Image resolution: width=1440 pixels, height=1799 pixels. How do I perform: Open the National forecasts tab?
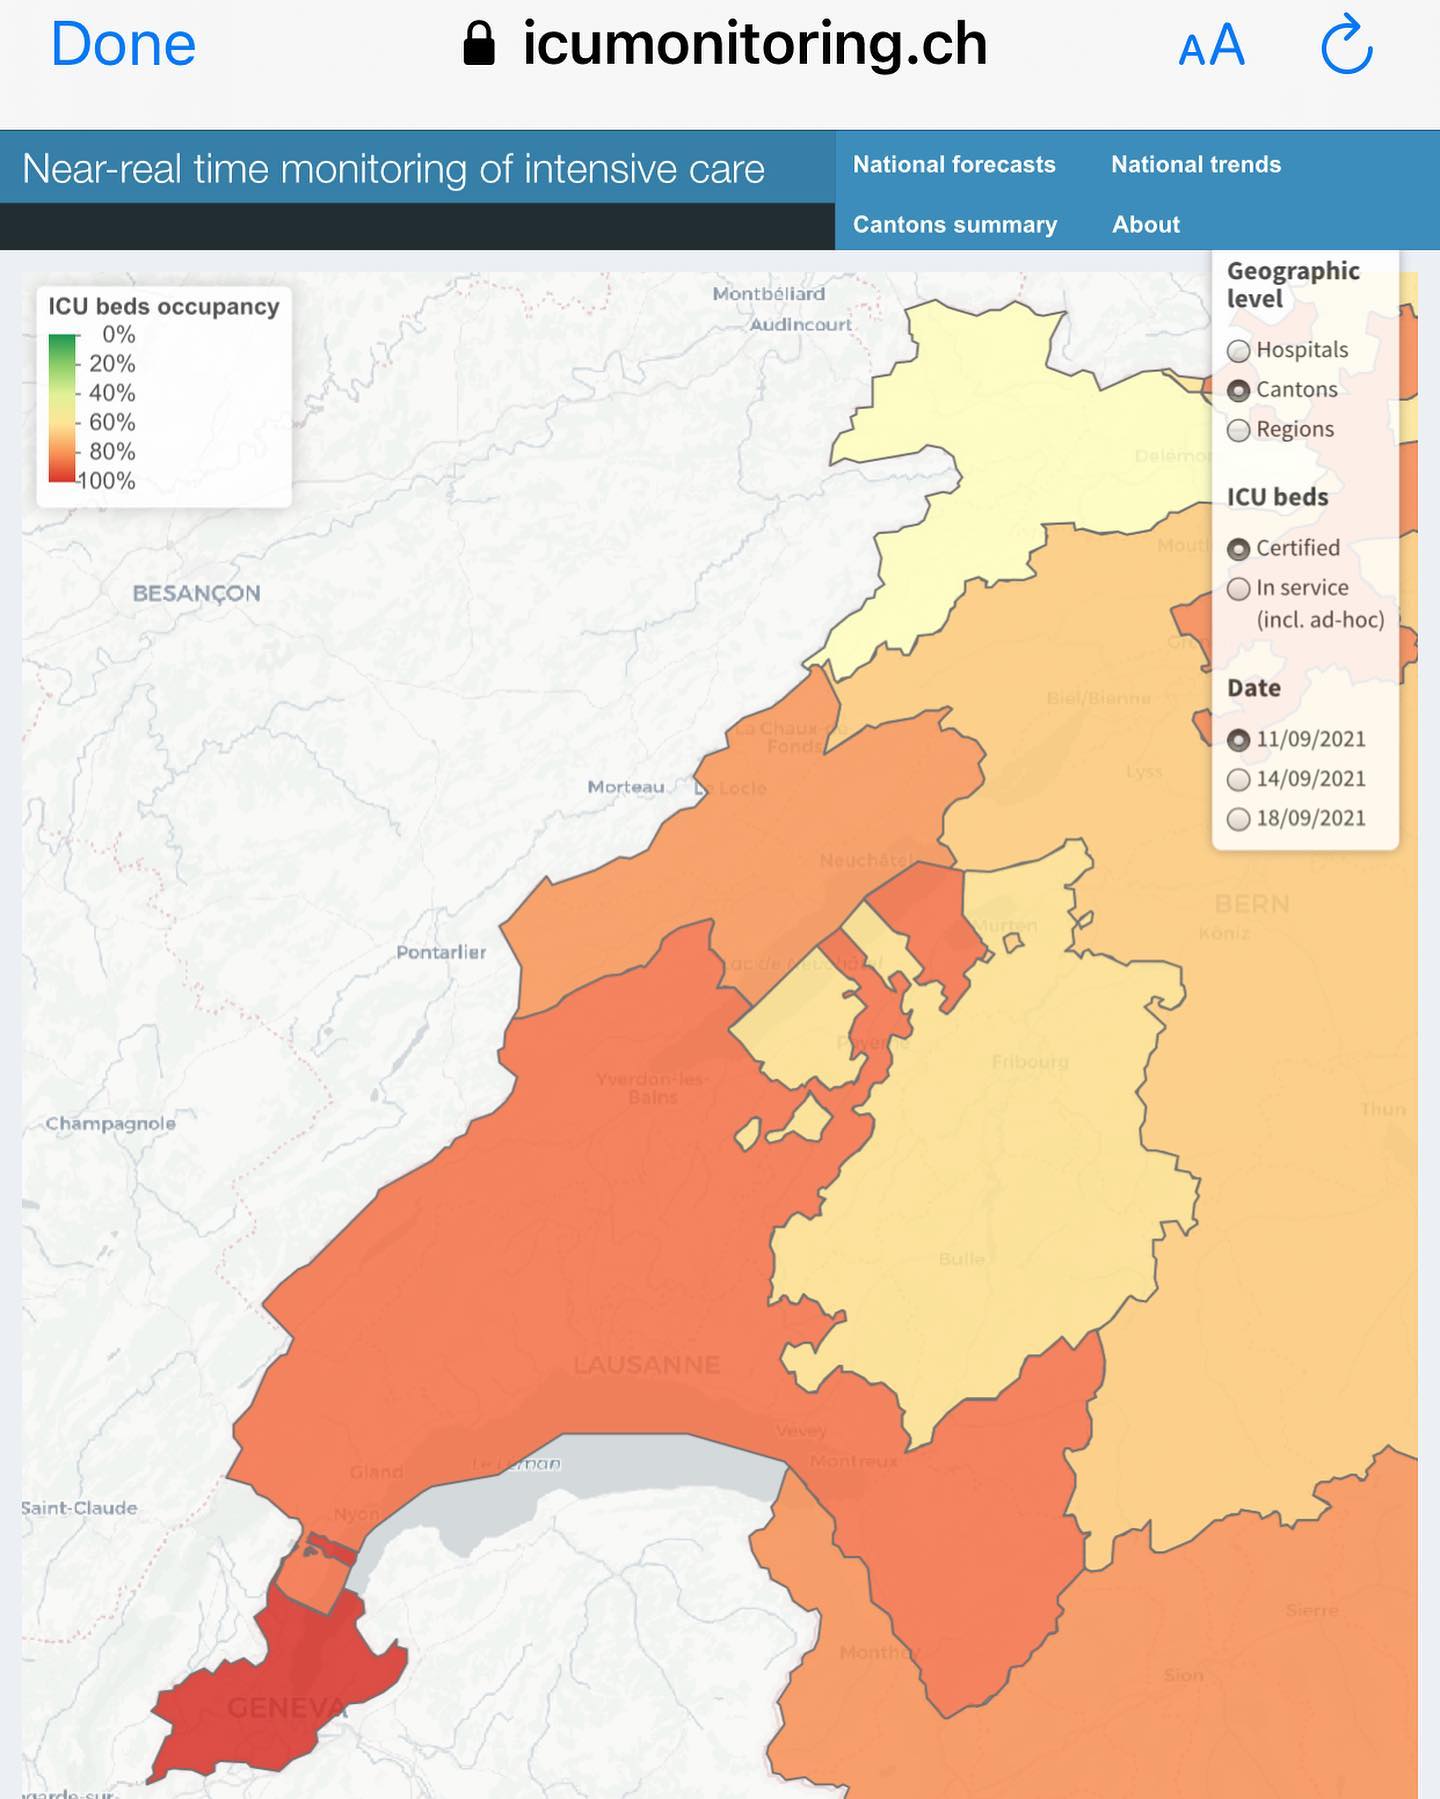point(953,165)
